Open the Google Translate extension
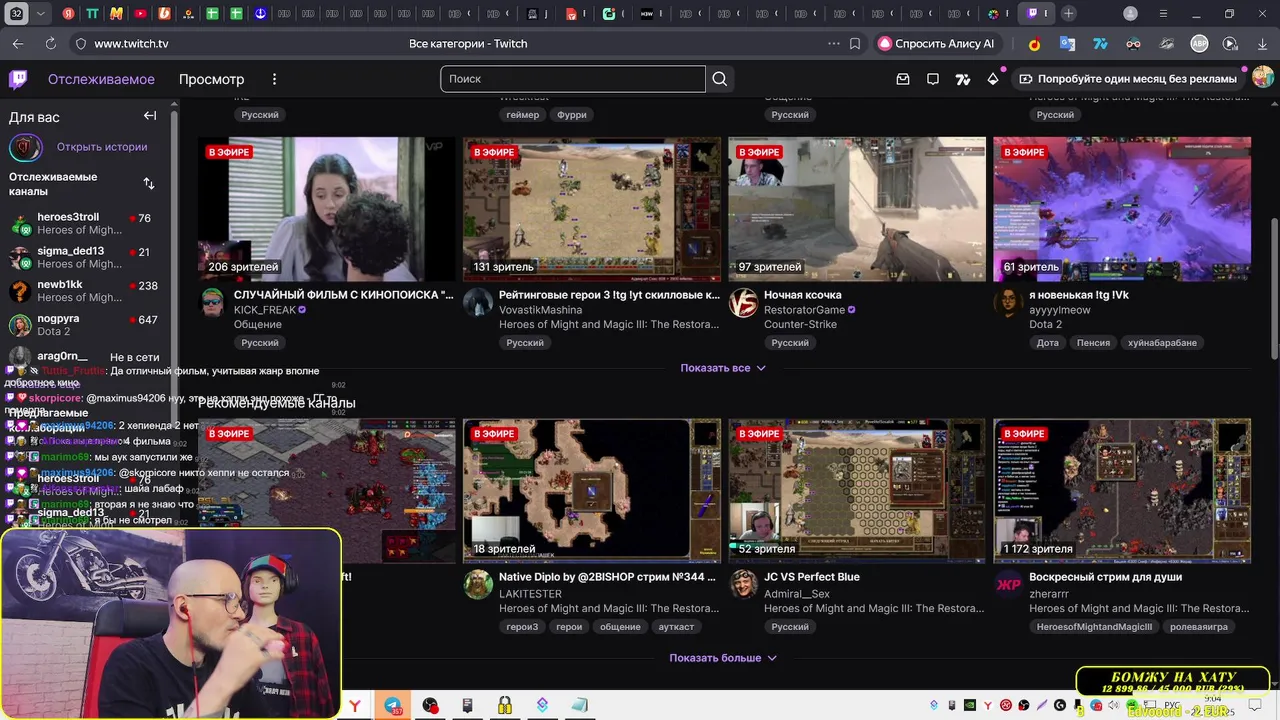 pyautogui.click(x=1067, y=44)
